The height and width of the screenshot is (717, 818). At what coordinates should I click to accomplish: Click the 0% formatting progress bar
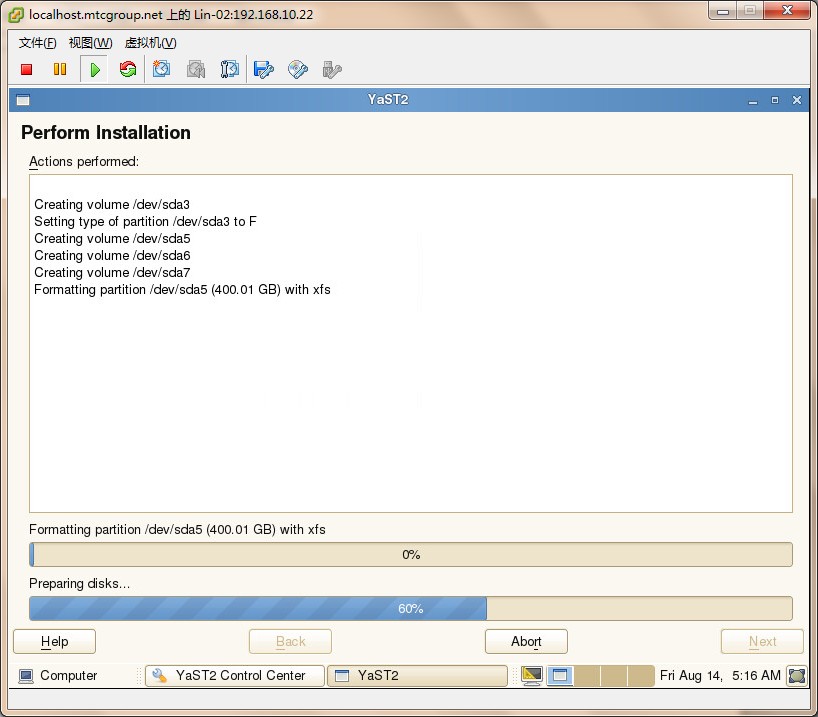411,554
